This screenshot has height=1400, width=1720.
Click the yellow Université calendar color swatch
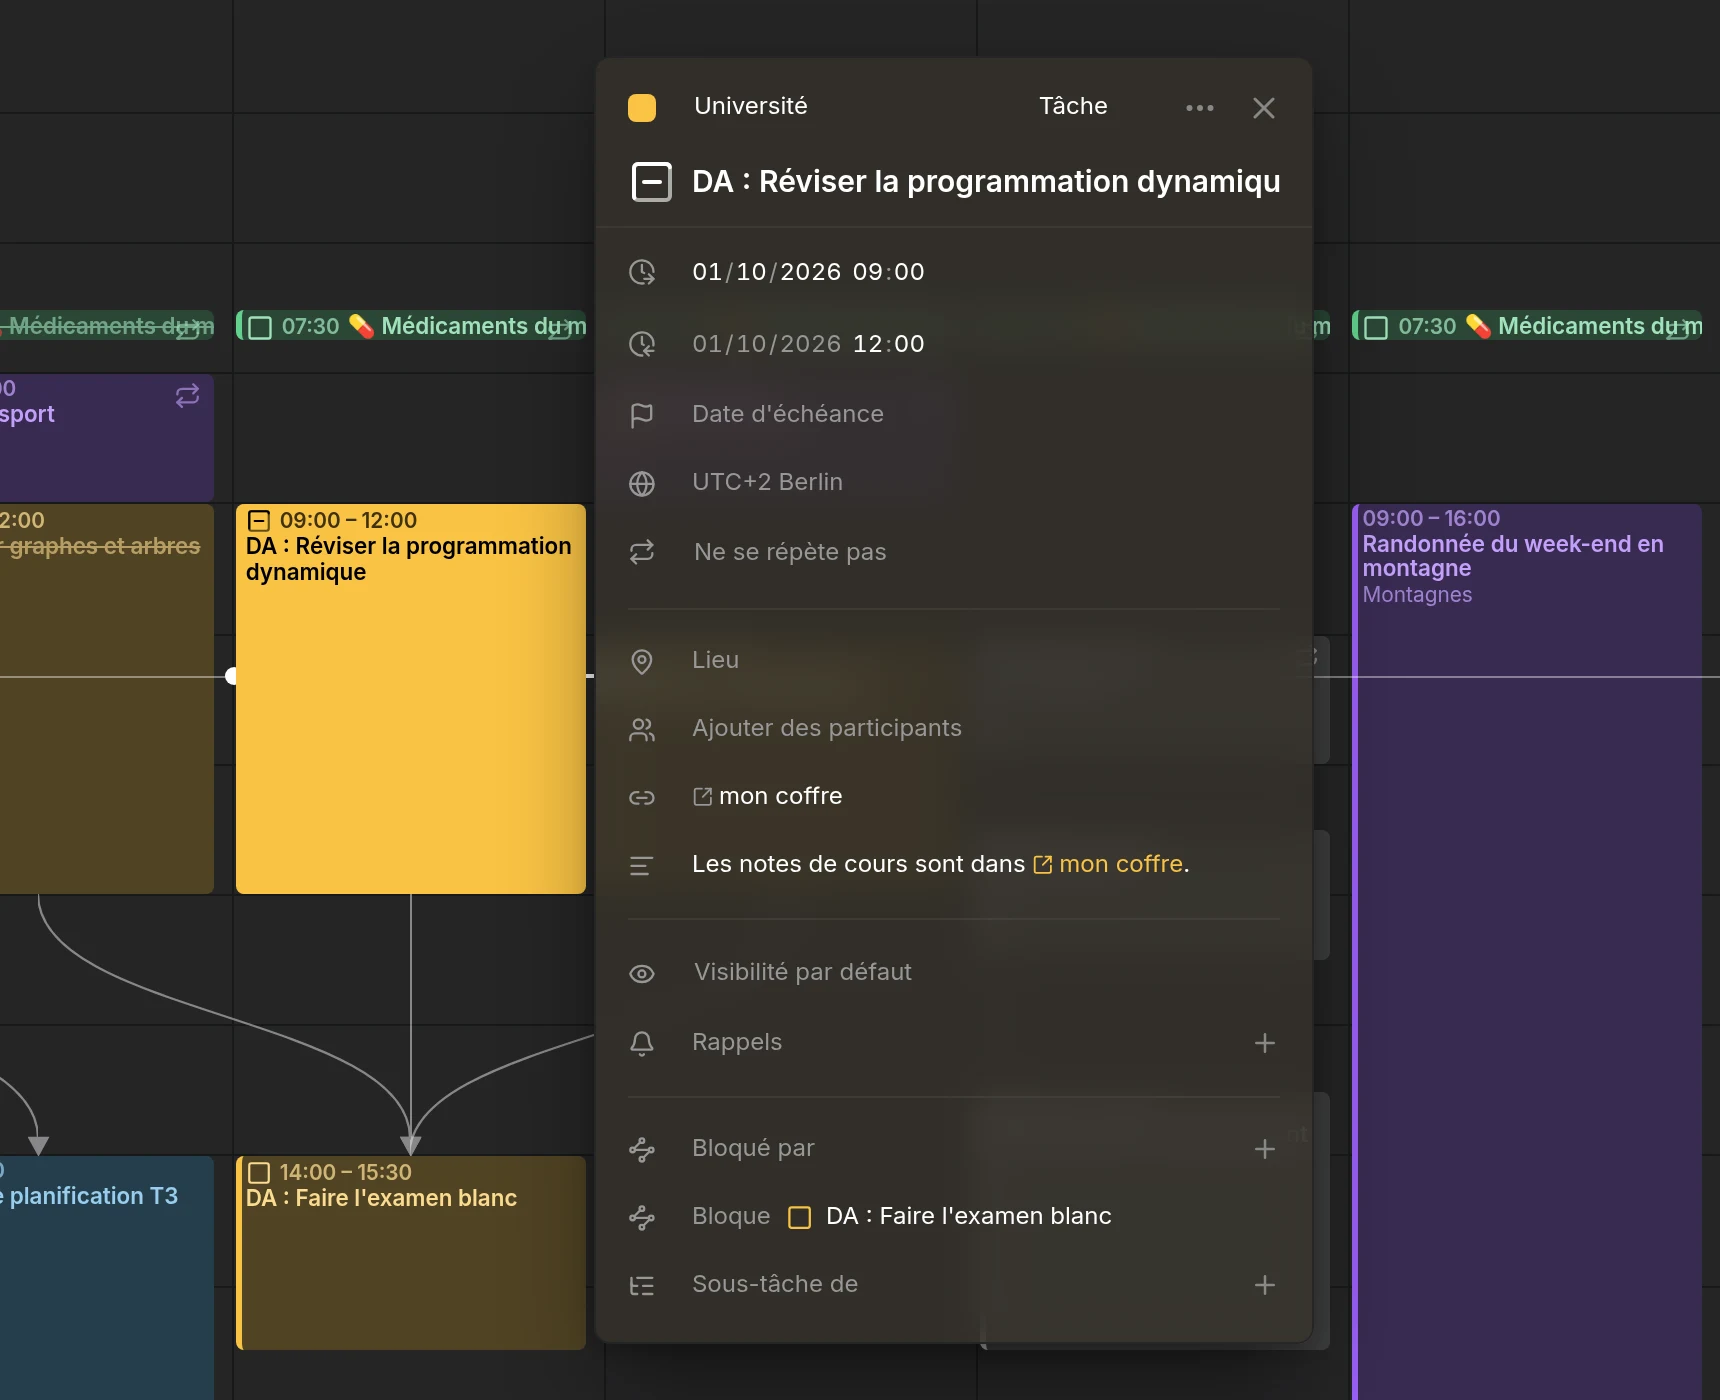click(642, 108)
